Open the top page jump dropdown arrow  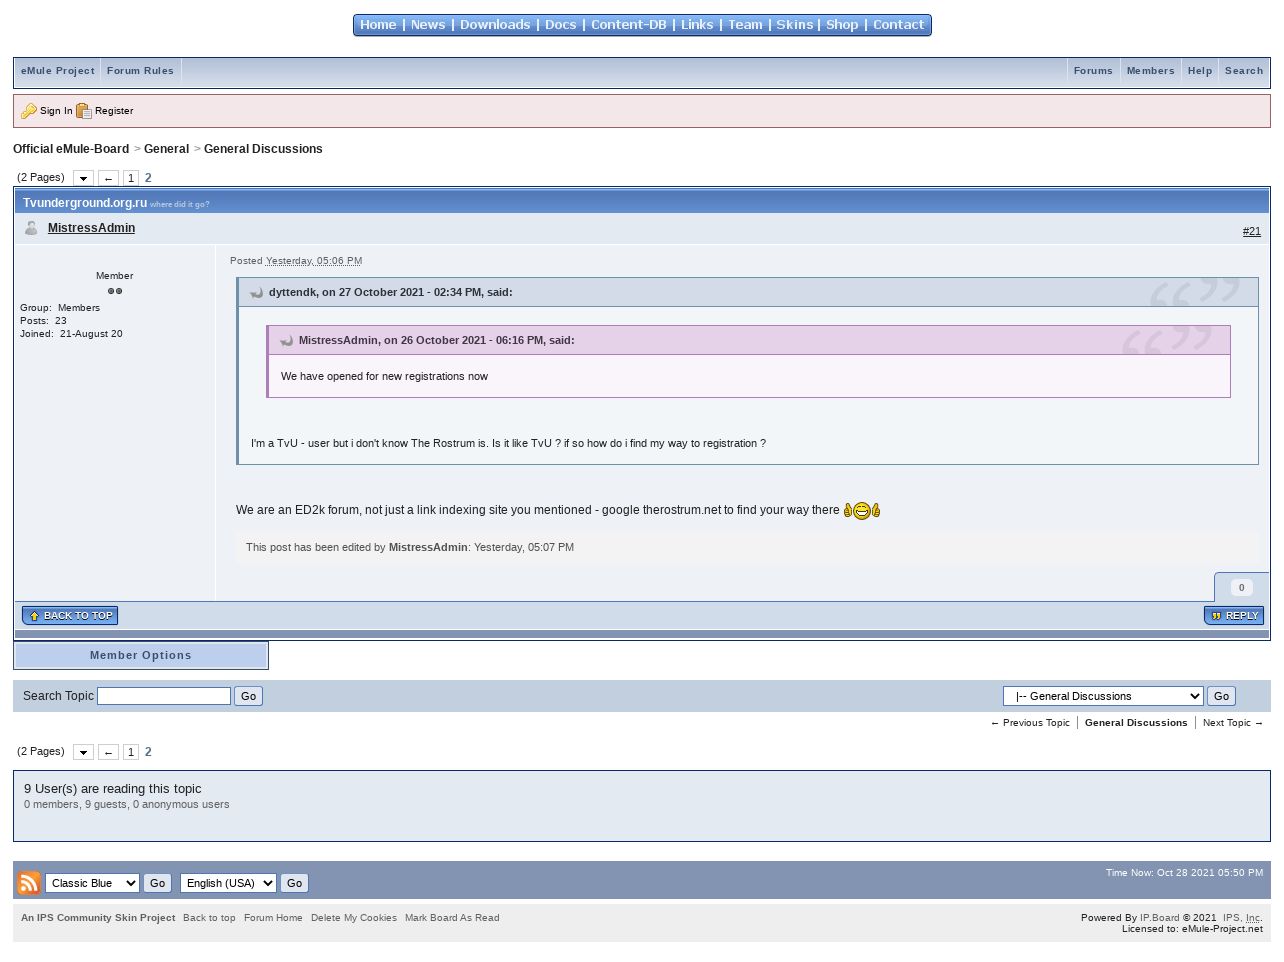[83, 178]
